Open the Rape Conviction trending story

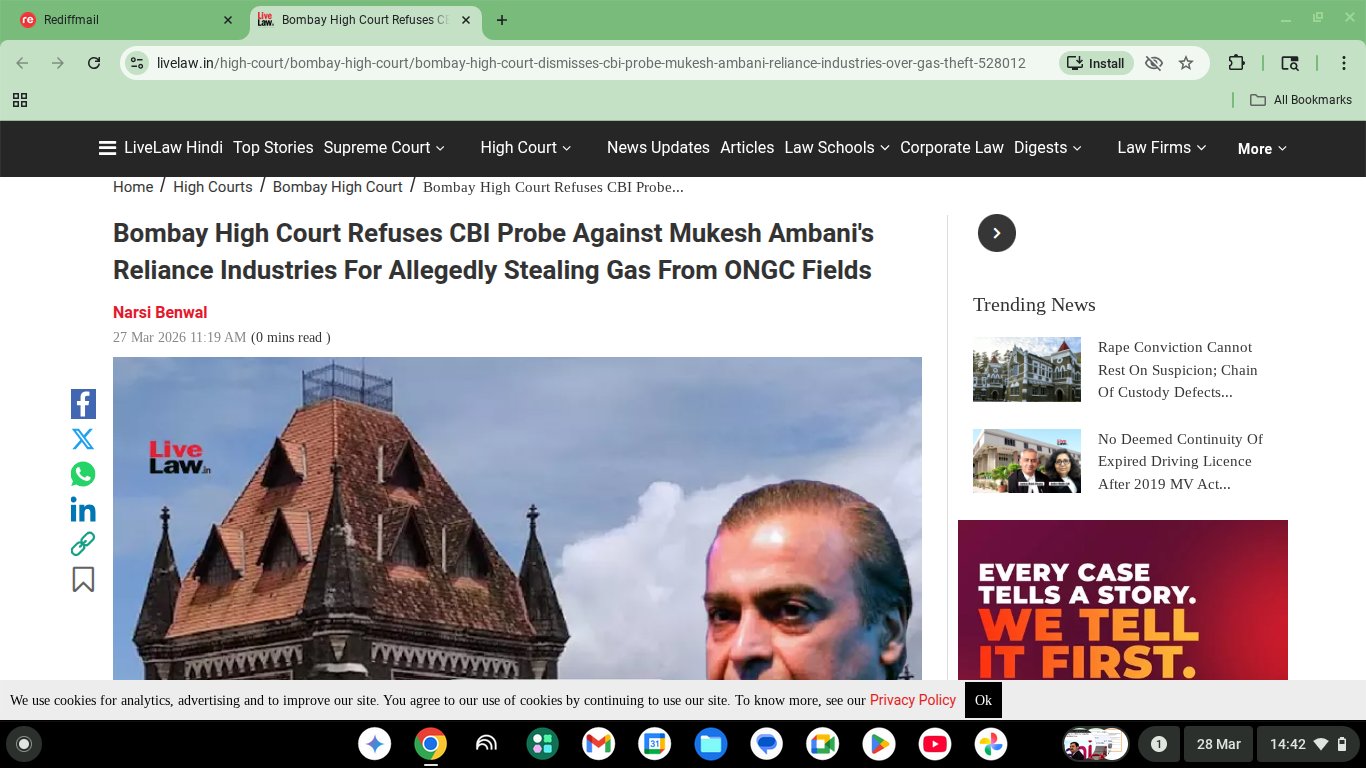click(x=1178, y=370)
